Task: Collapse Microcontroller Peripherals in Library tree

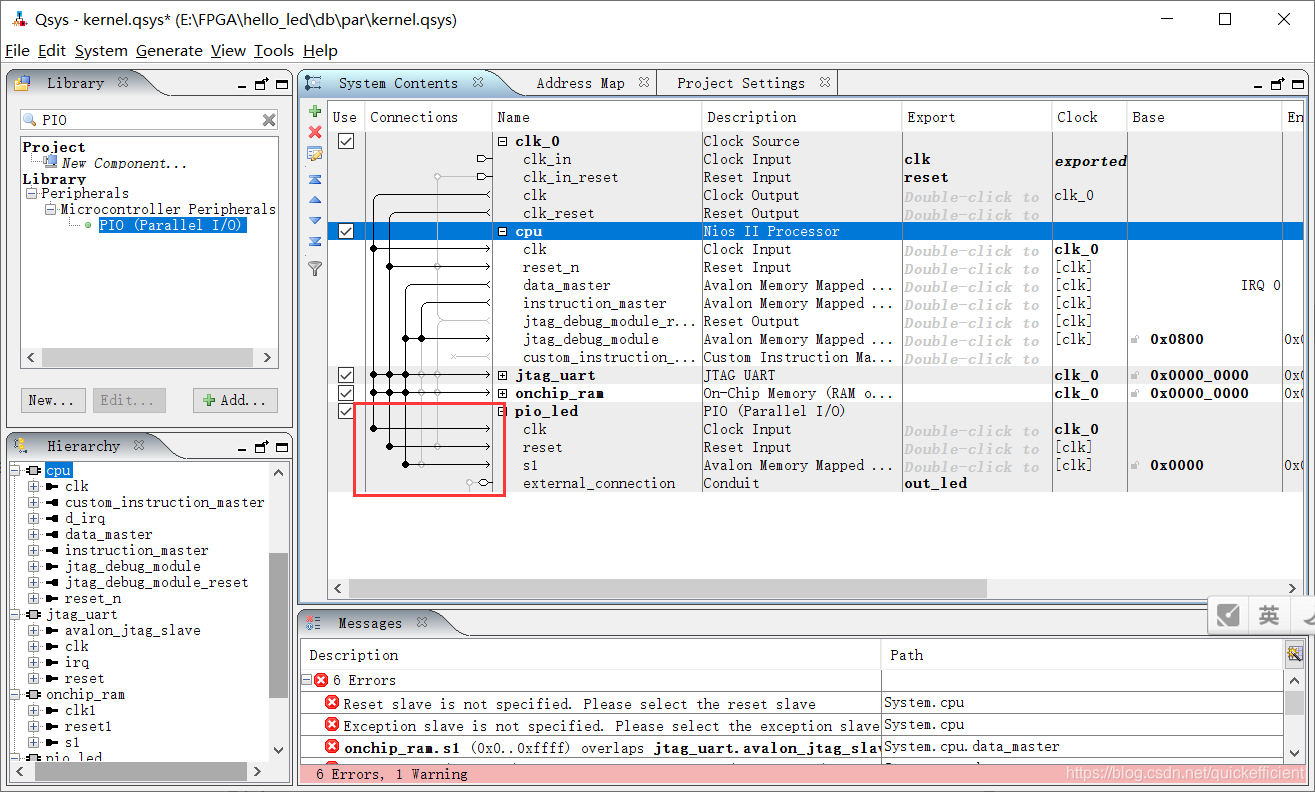Action: point(51,209)
